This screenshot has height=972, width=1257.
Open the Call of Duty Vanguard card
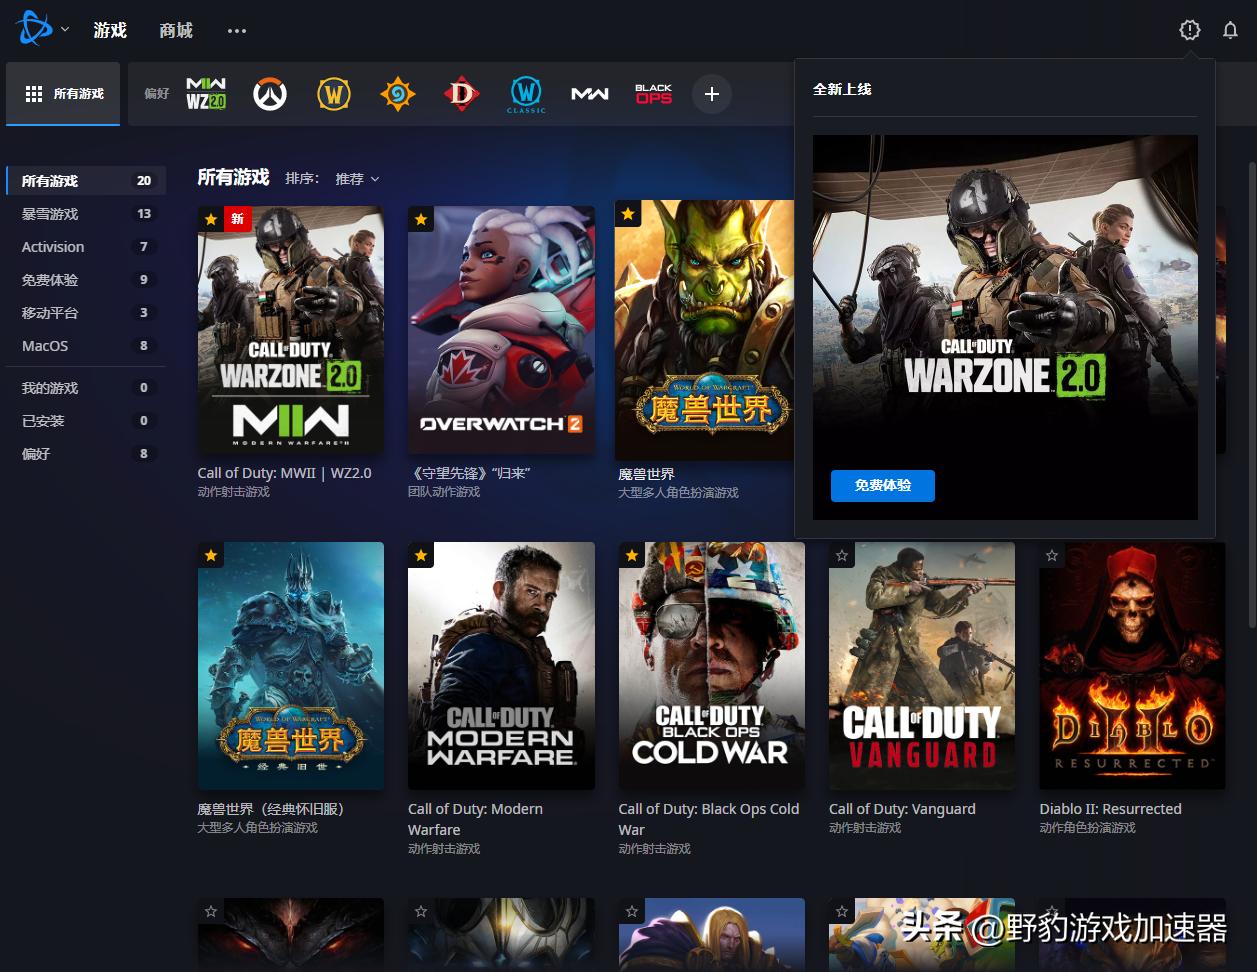point(922,666)
